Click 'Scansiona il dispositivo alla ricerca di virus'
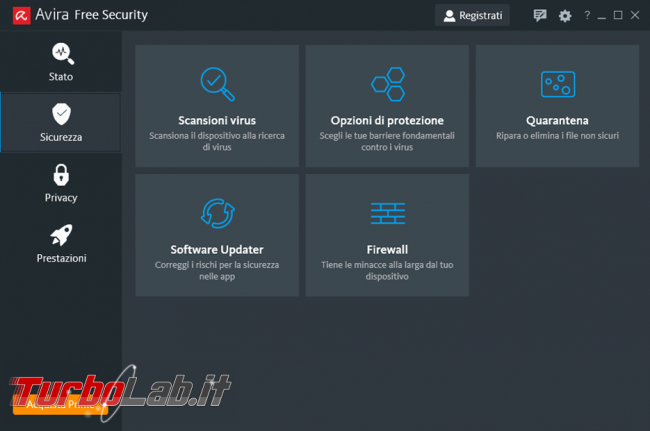Screen dimensions: 650x431 click(x=217, y=141)
